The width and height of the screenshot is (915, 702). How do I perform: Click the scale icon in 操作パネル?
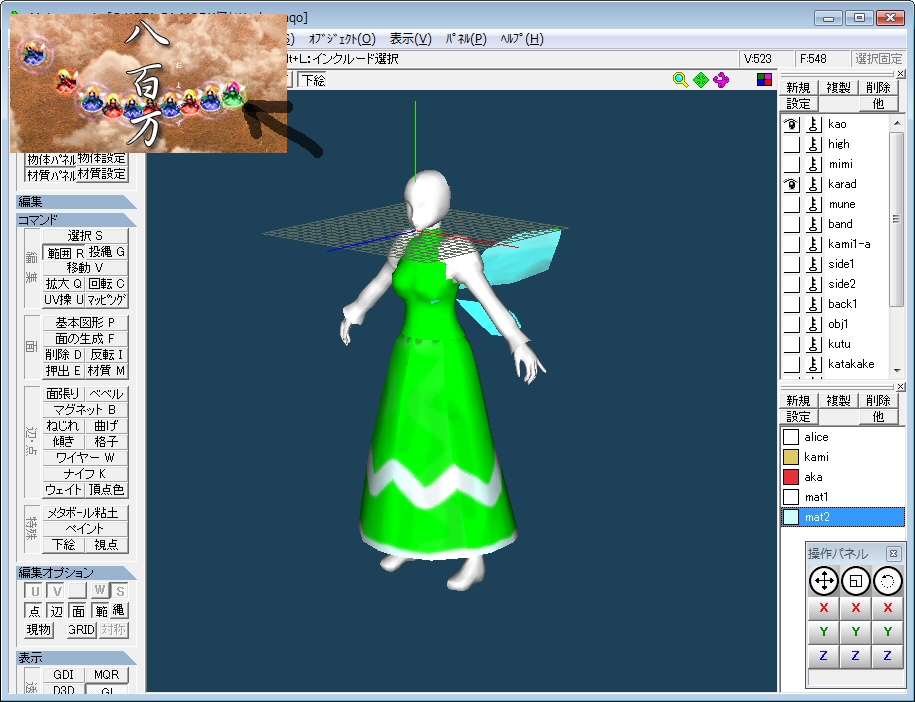pyautogui.click(x=856, y=580)
